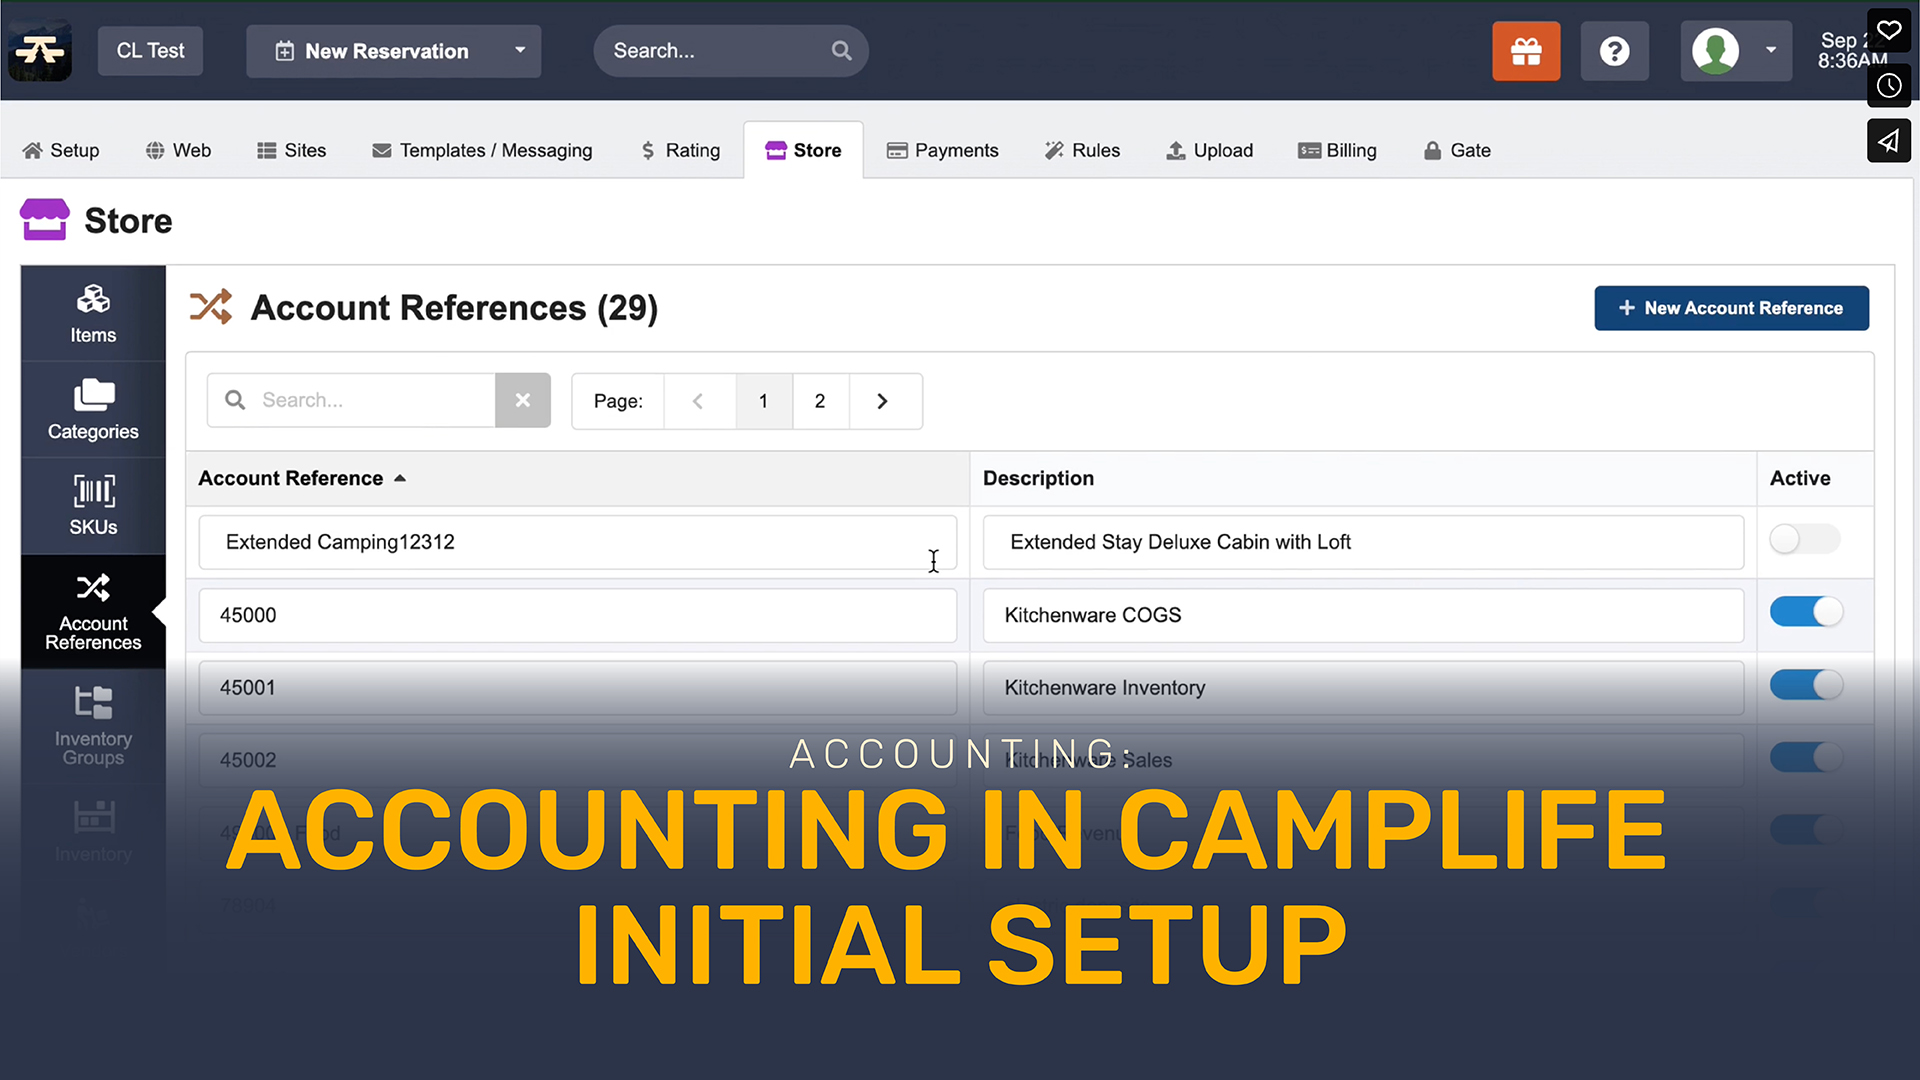Viewport: 1920px width, 1080px height.
Task: Enable the Extended Camping12312 active toggle
Action: tap(1804, 539)
